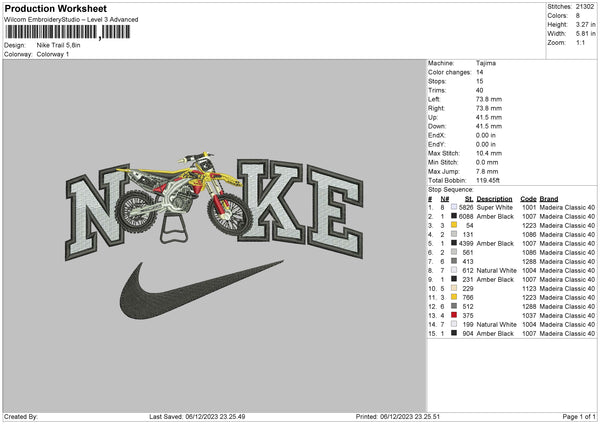Click the Total Bobbin value '119.45ft'

[488, 180]
